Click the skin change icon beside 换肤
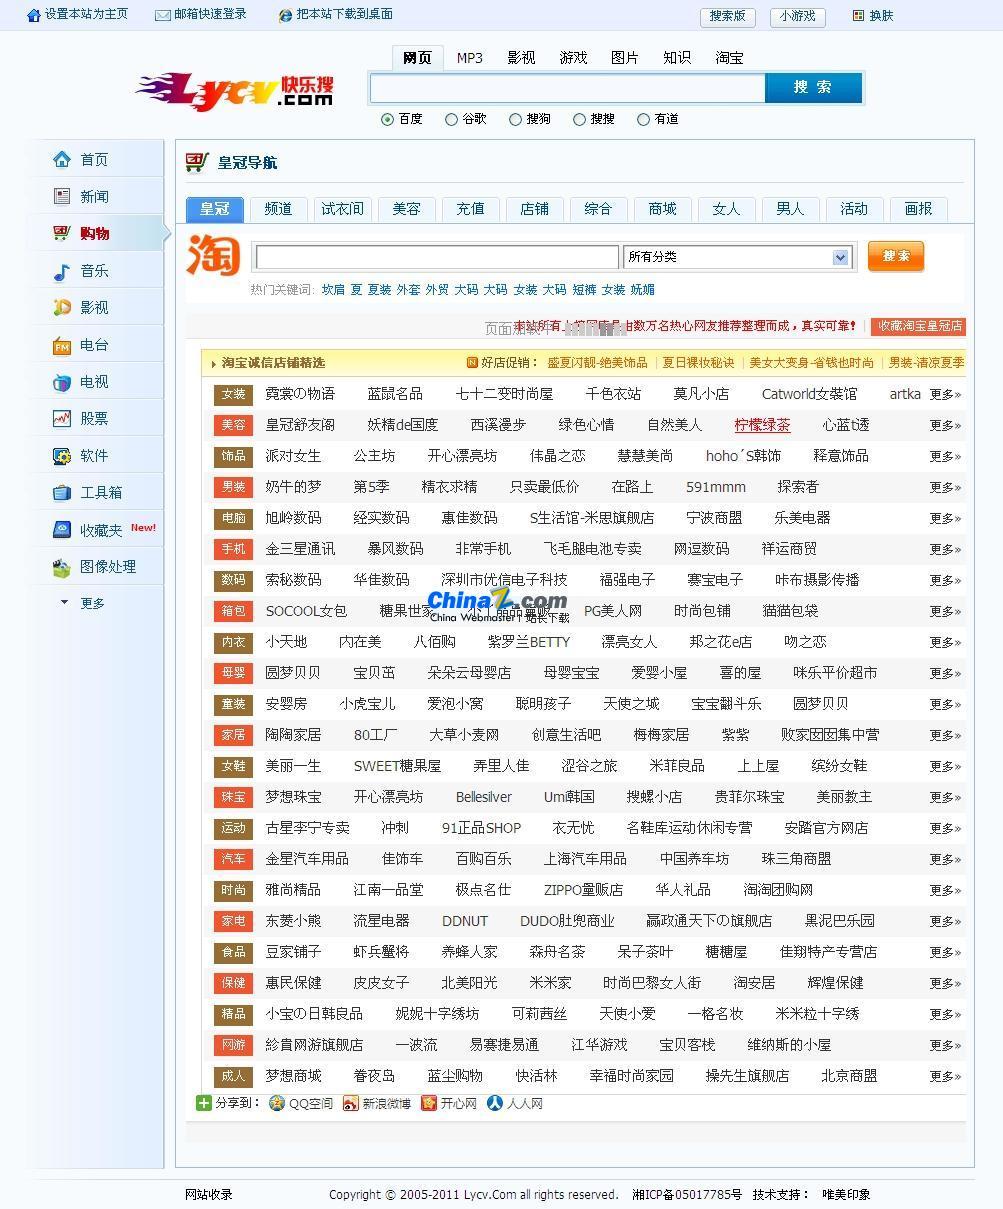The width and height of the screenshot is (1003, 1209). click(858, 15)
